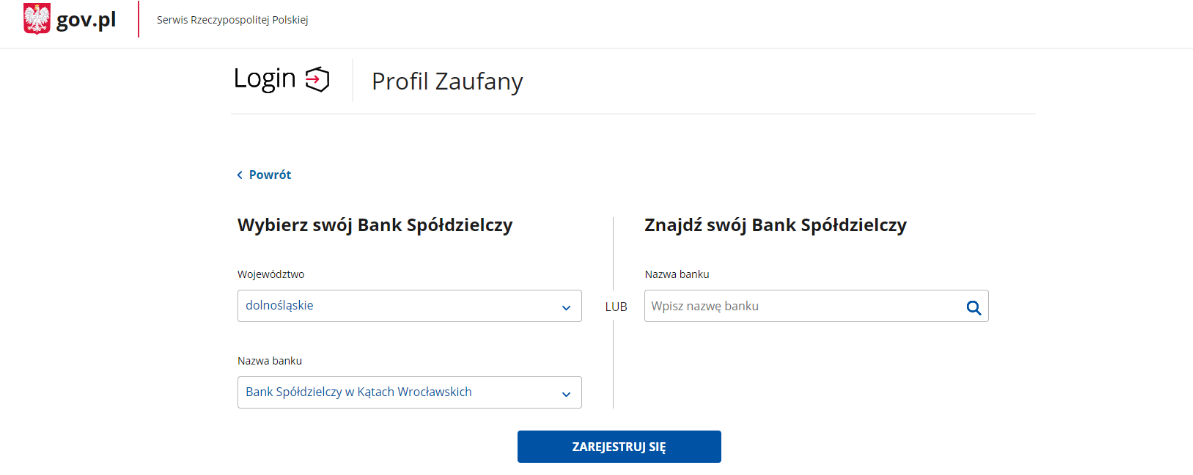Click the chevron arrow in the dolnośląskie field
1193x475 pixels.
point(565,308)
